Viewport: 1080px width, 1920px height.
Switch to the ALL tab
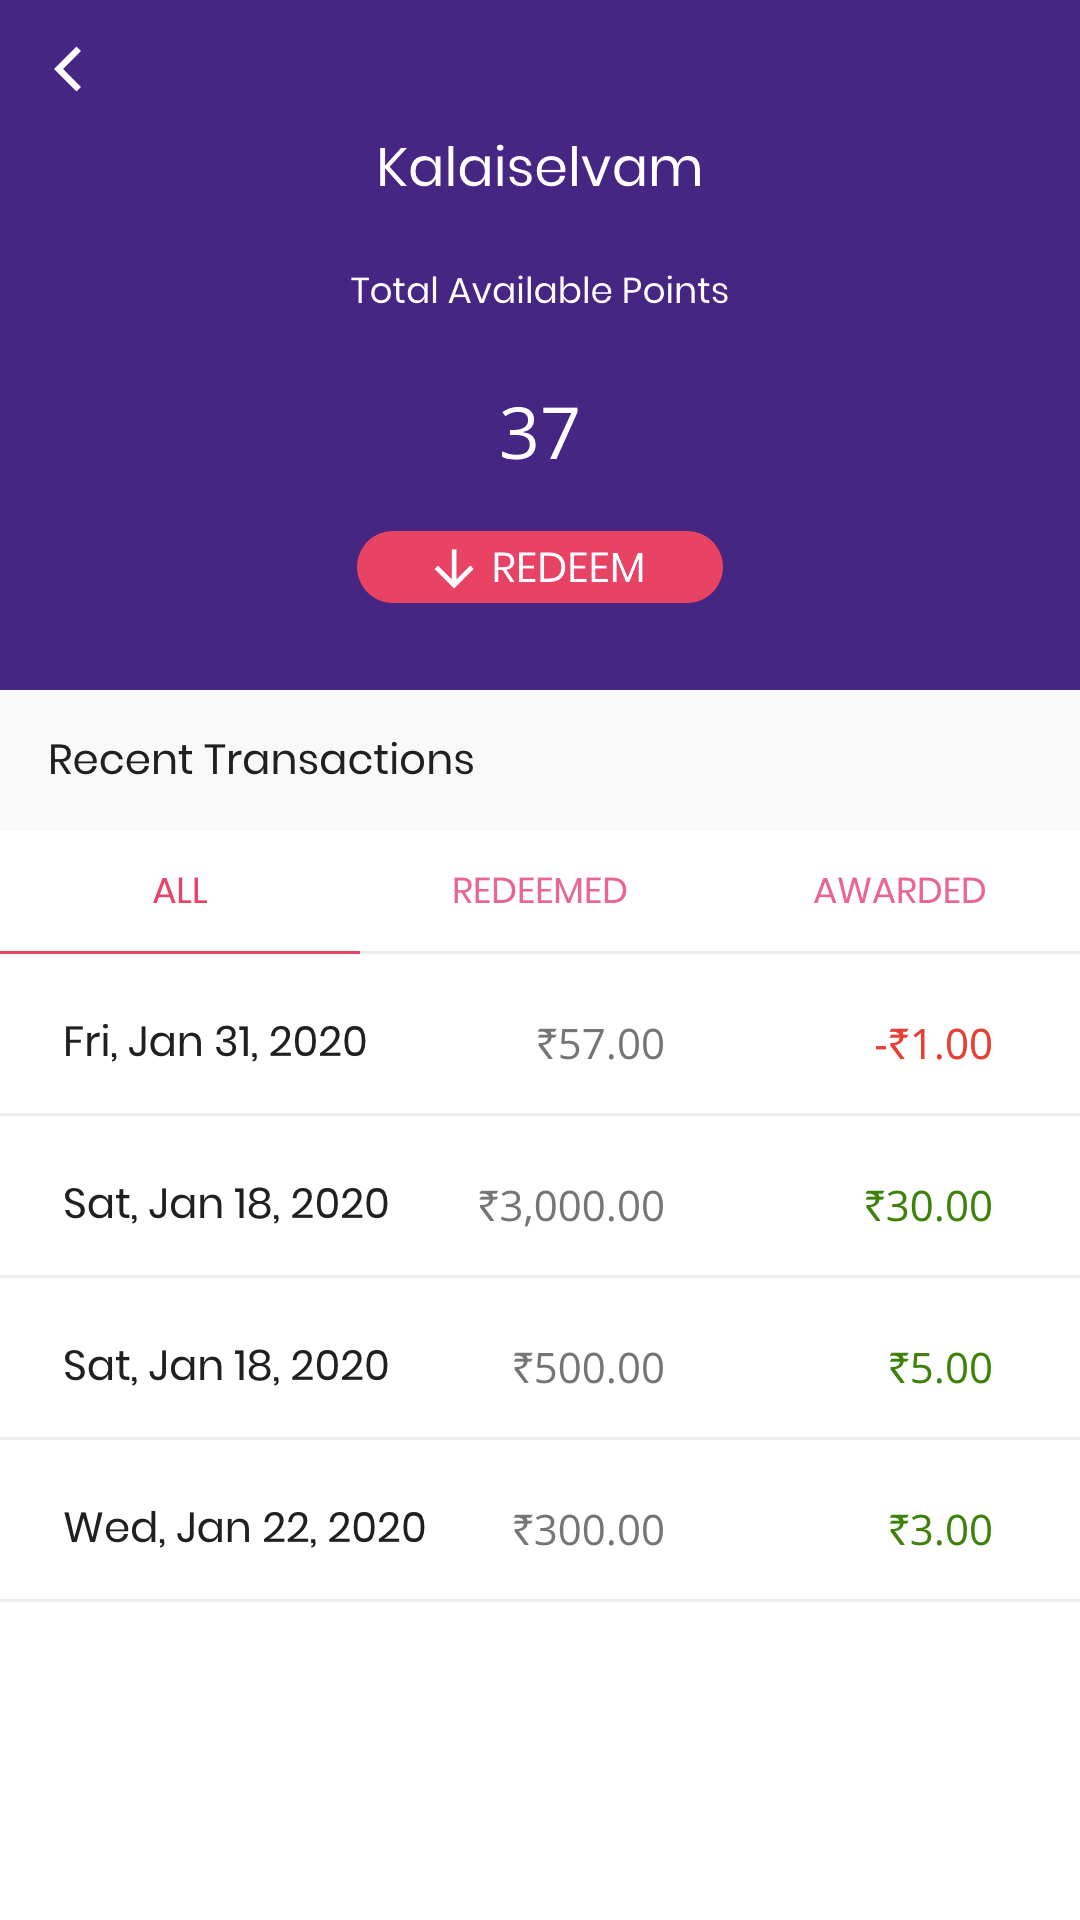click(x=180, y=891)
